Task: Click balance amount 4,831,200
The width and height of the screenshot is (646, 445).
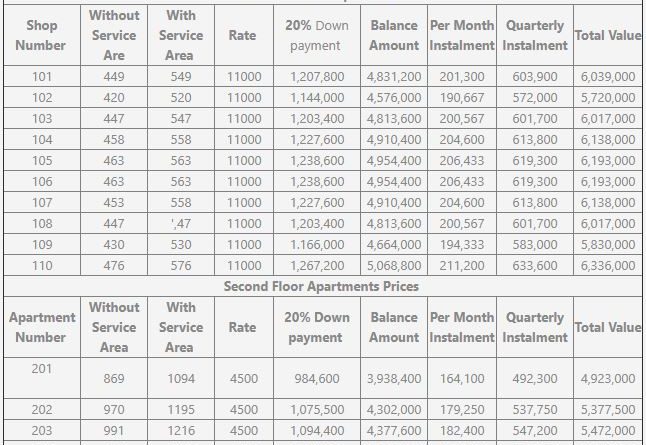Action: tap(394, 77)
